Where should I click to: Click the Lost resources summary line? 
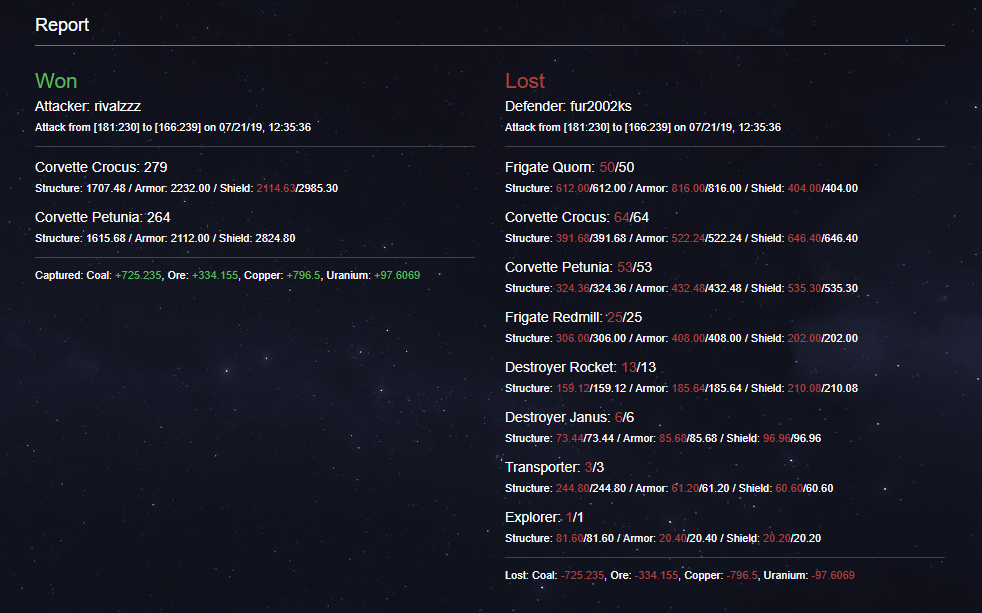pos(680,575)
